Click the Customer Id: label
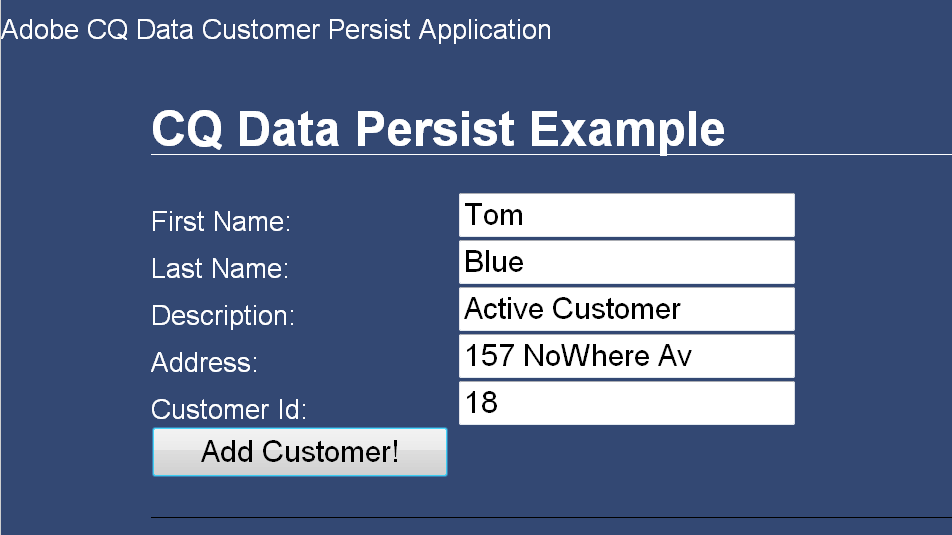 click(x=229, y=410)
